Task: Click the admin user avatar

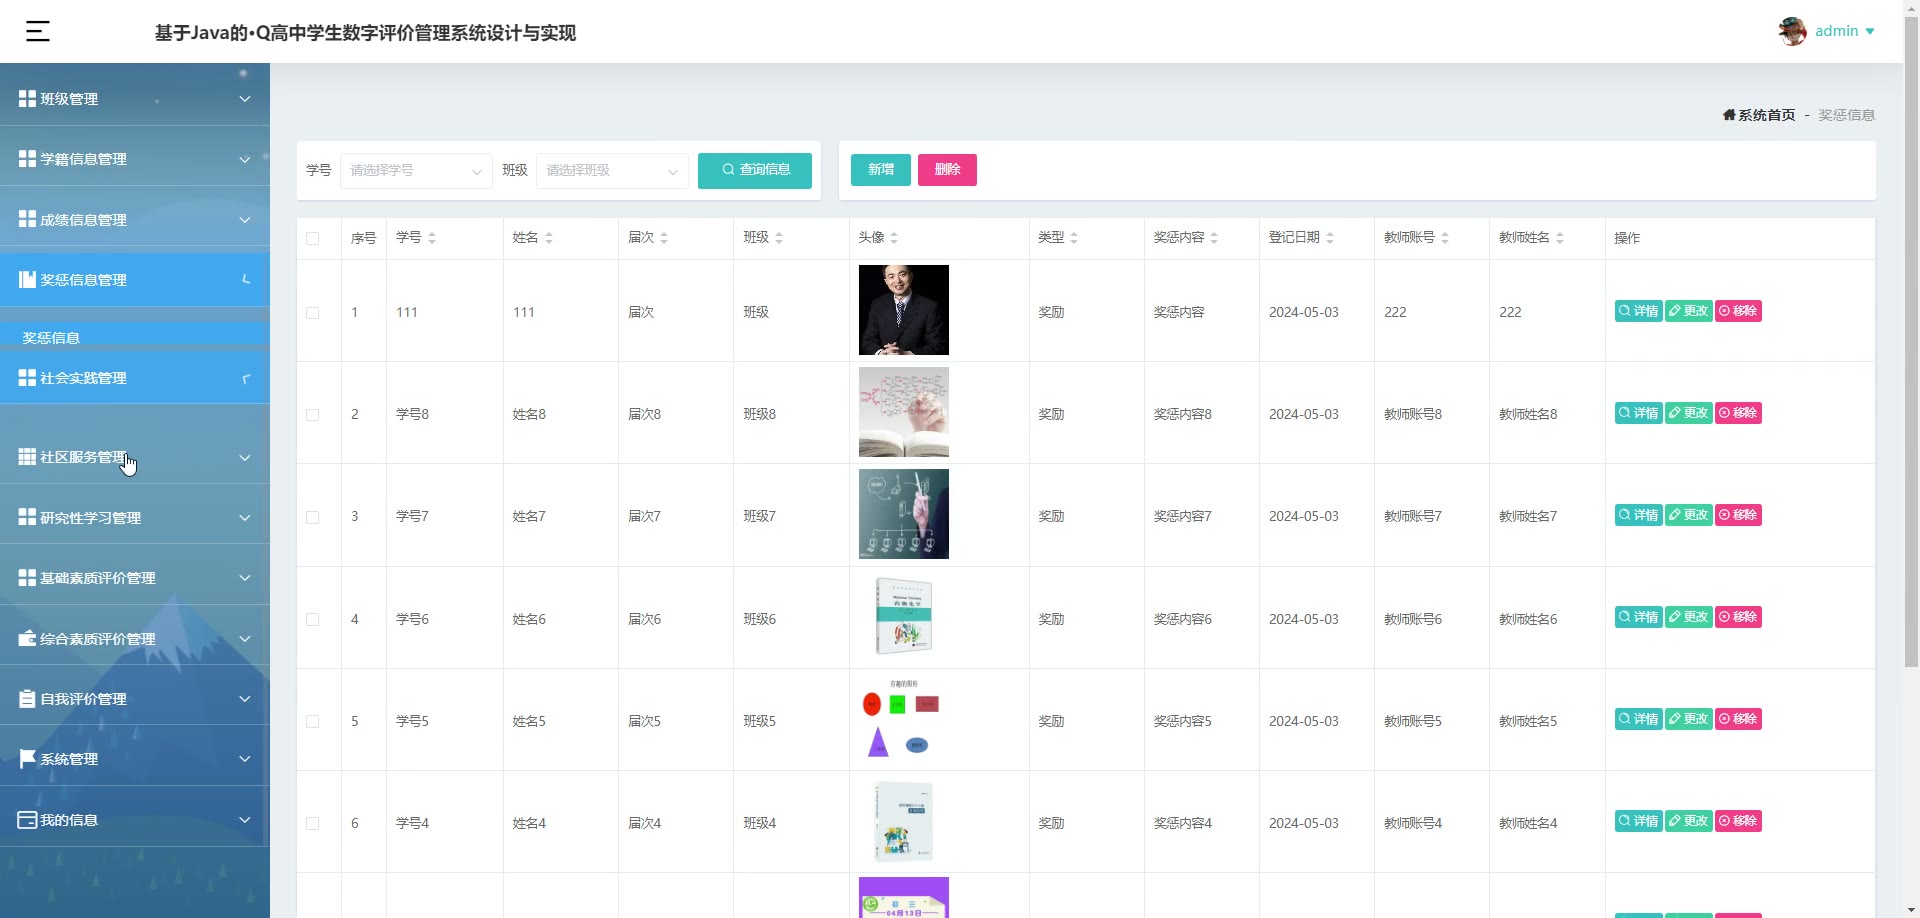Action: tap(1792, 31)
